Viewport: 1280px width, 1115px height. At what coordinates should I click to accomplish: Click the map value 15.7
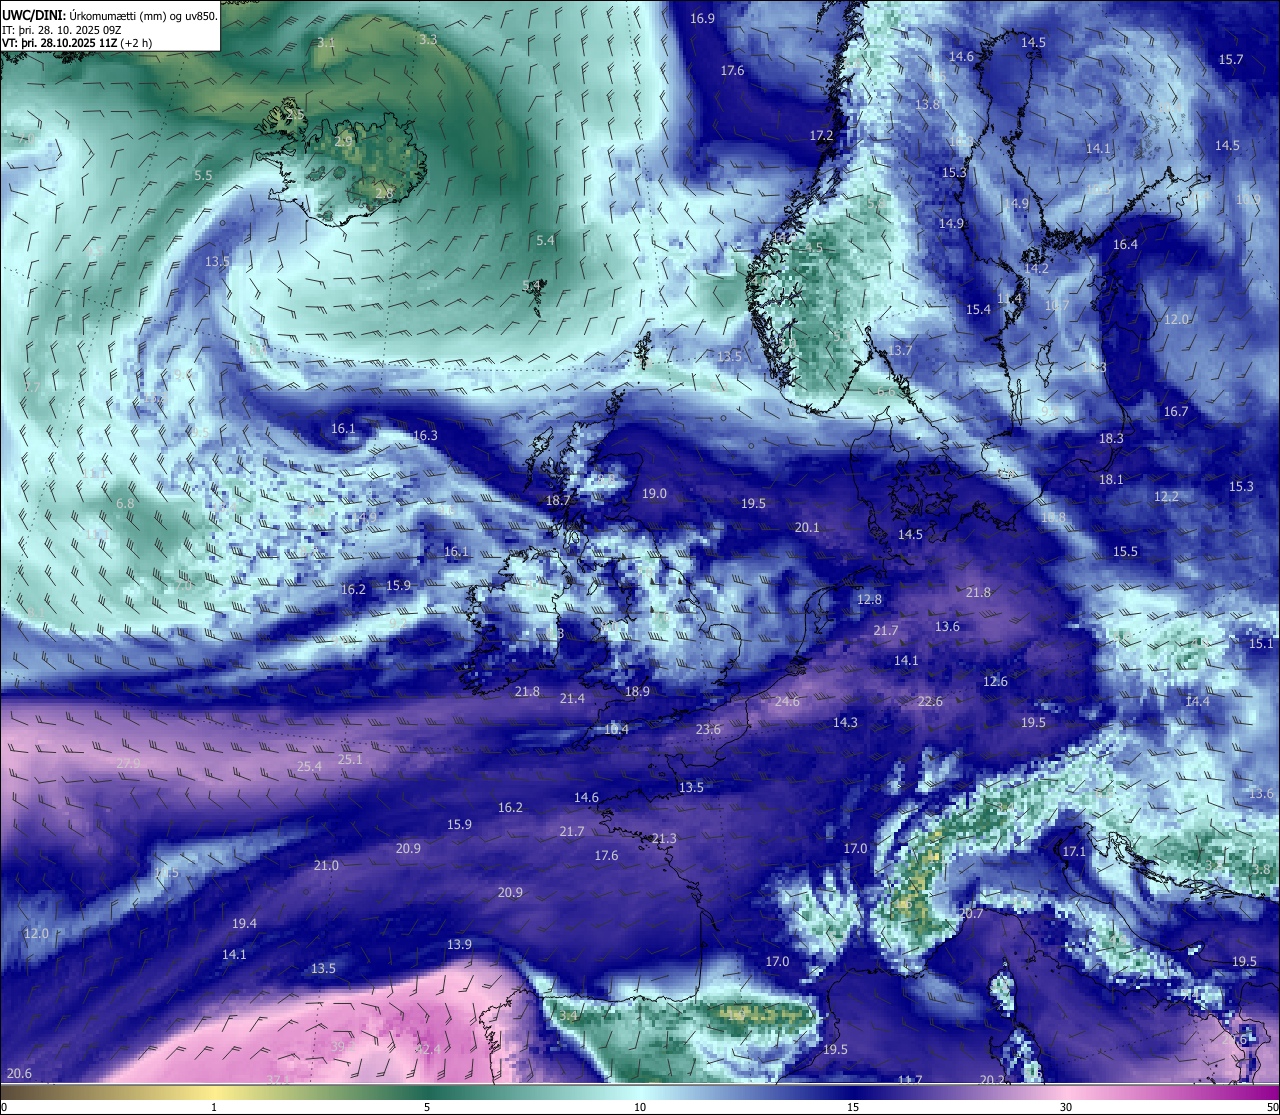[1231, 60]
